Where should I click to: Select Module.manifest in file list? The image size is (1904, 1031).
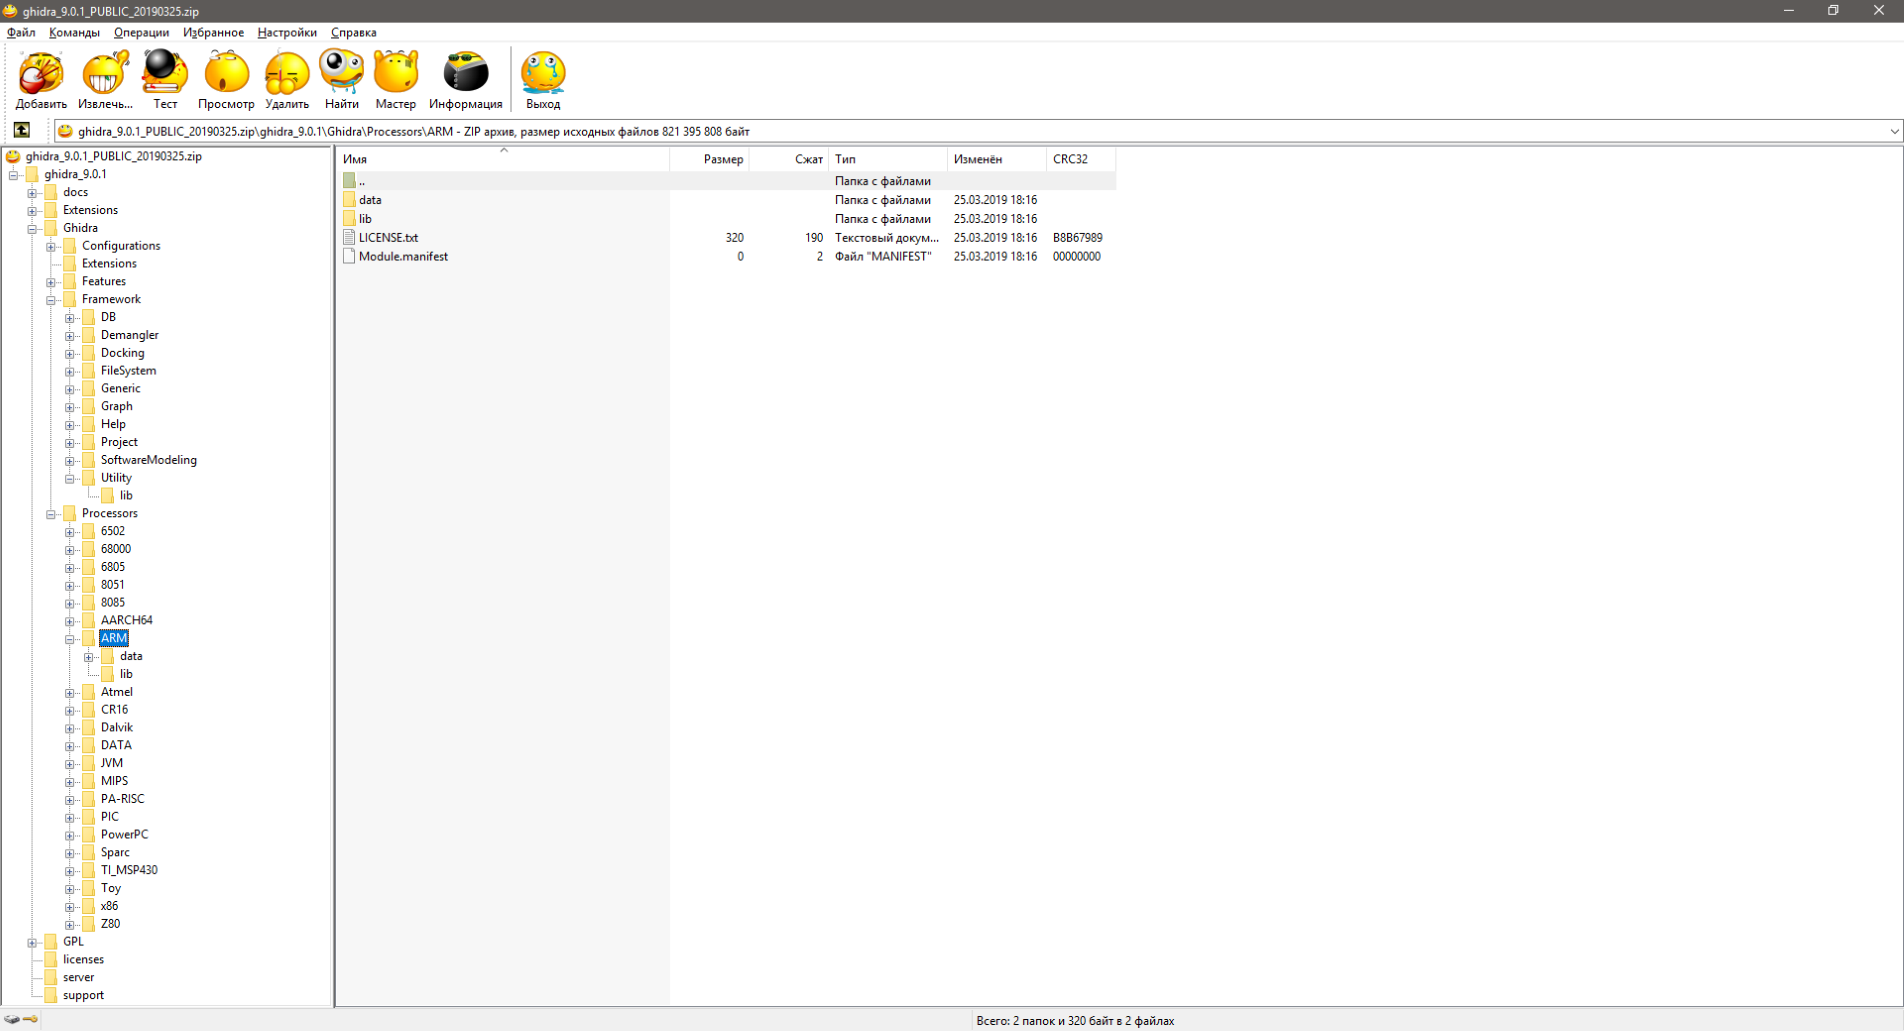pos(403,257)
